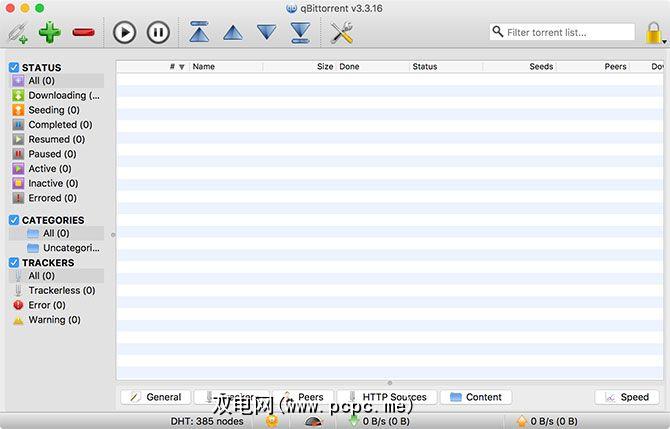Image resolution: width=670 pixels, height=429 pixels.
Task: Move torrent down in queue
Action: (x=267, y=32)
